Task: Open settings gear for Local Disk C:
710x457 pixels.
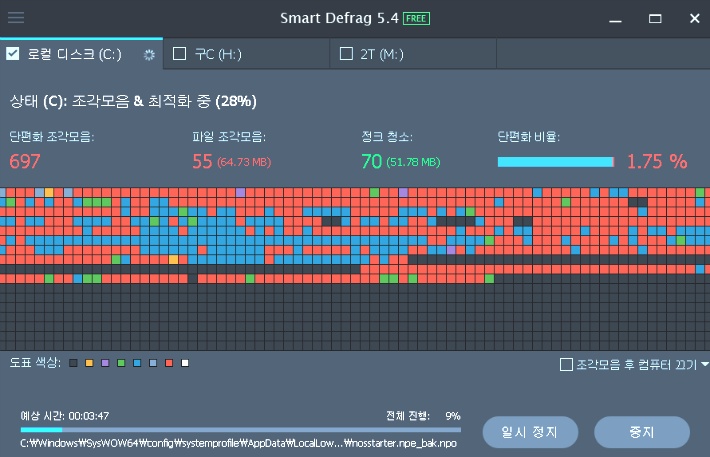Action: coord(149,55)
